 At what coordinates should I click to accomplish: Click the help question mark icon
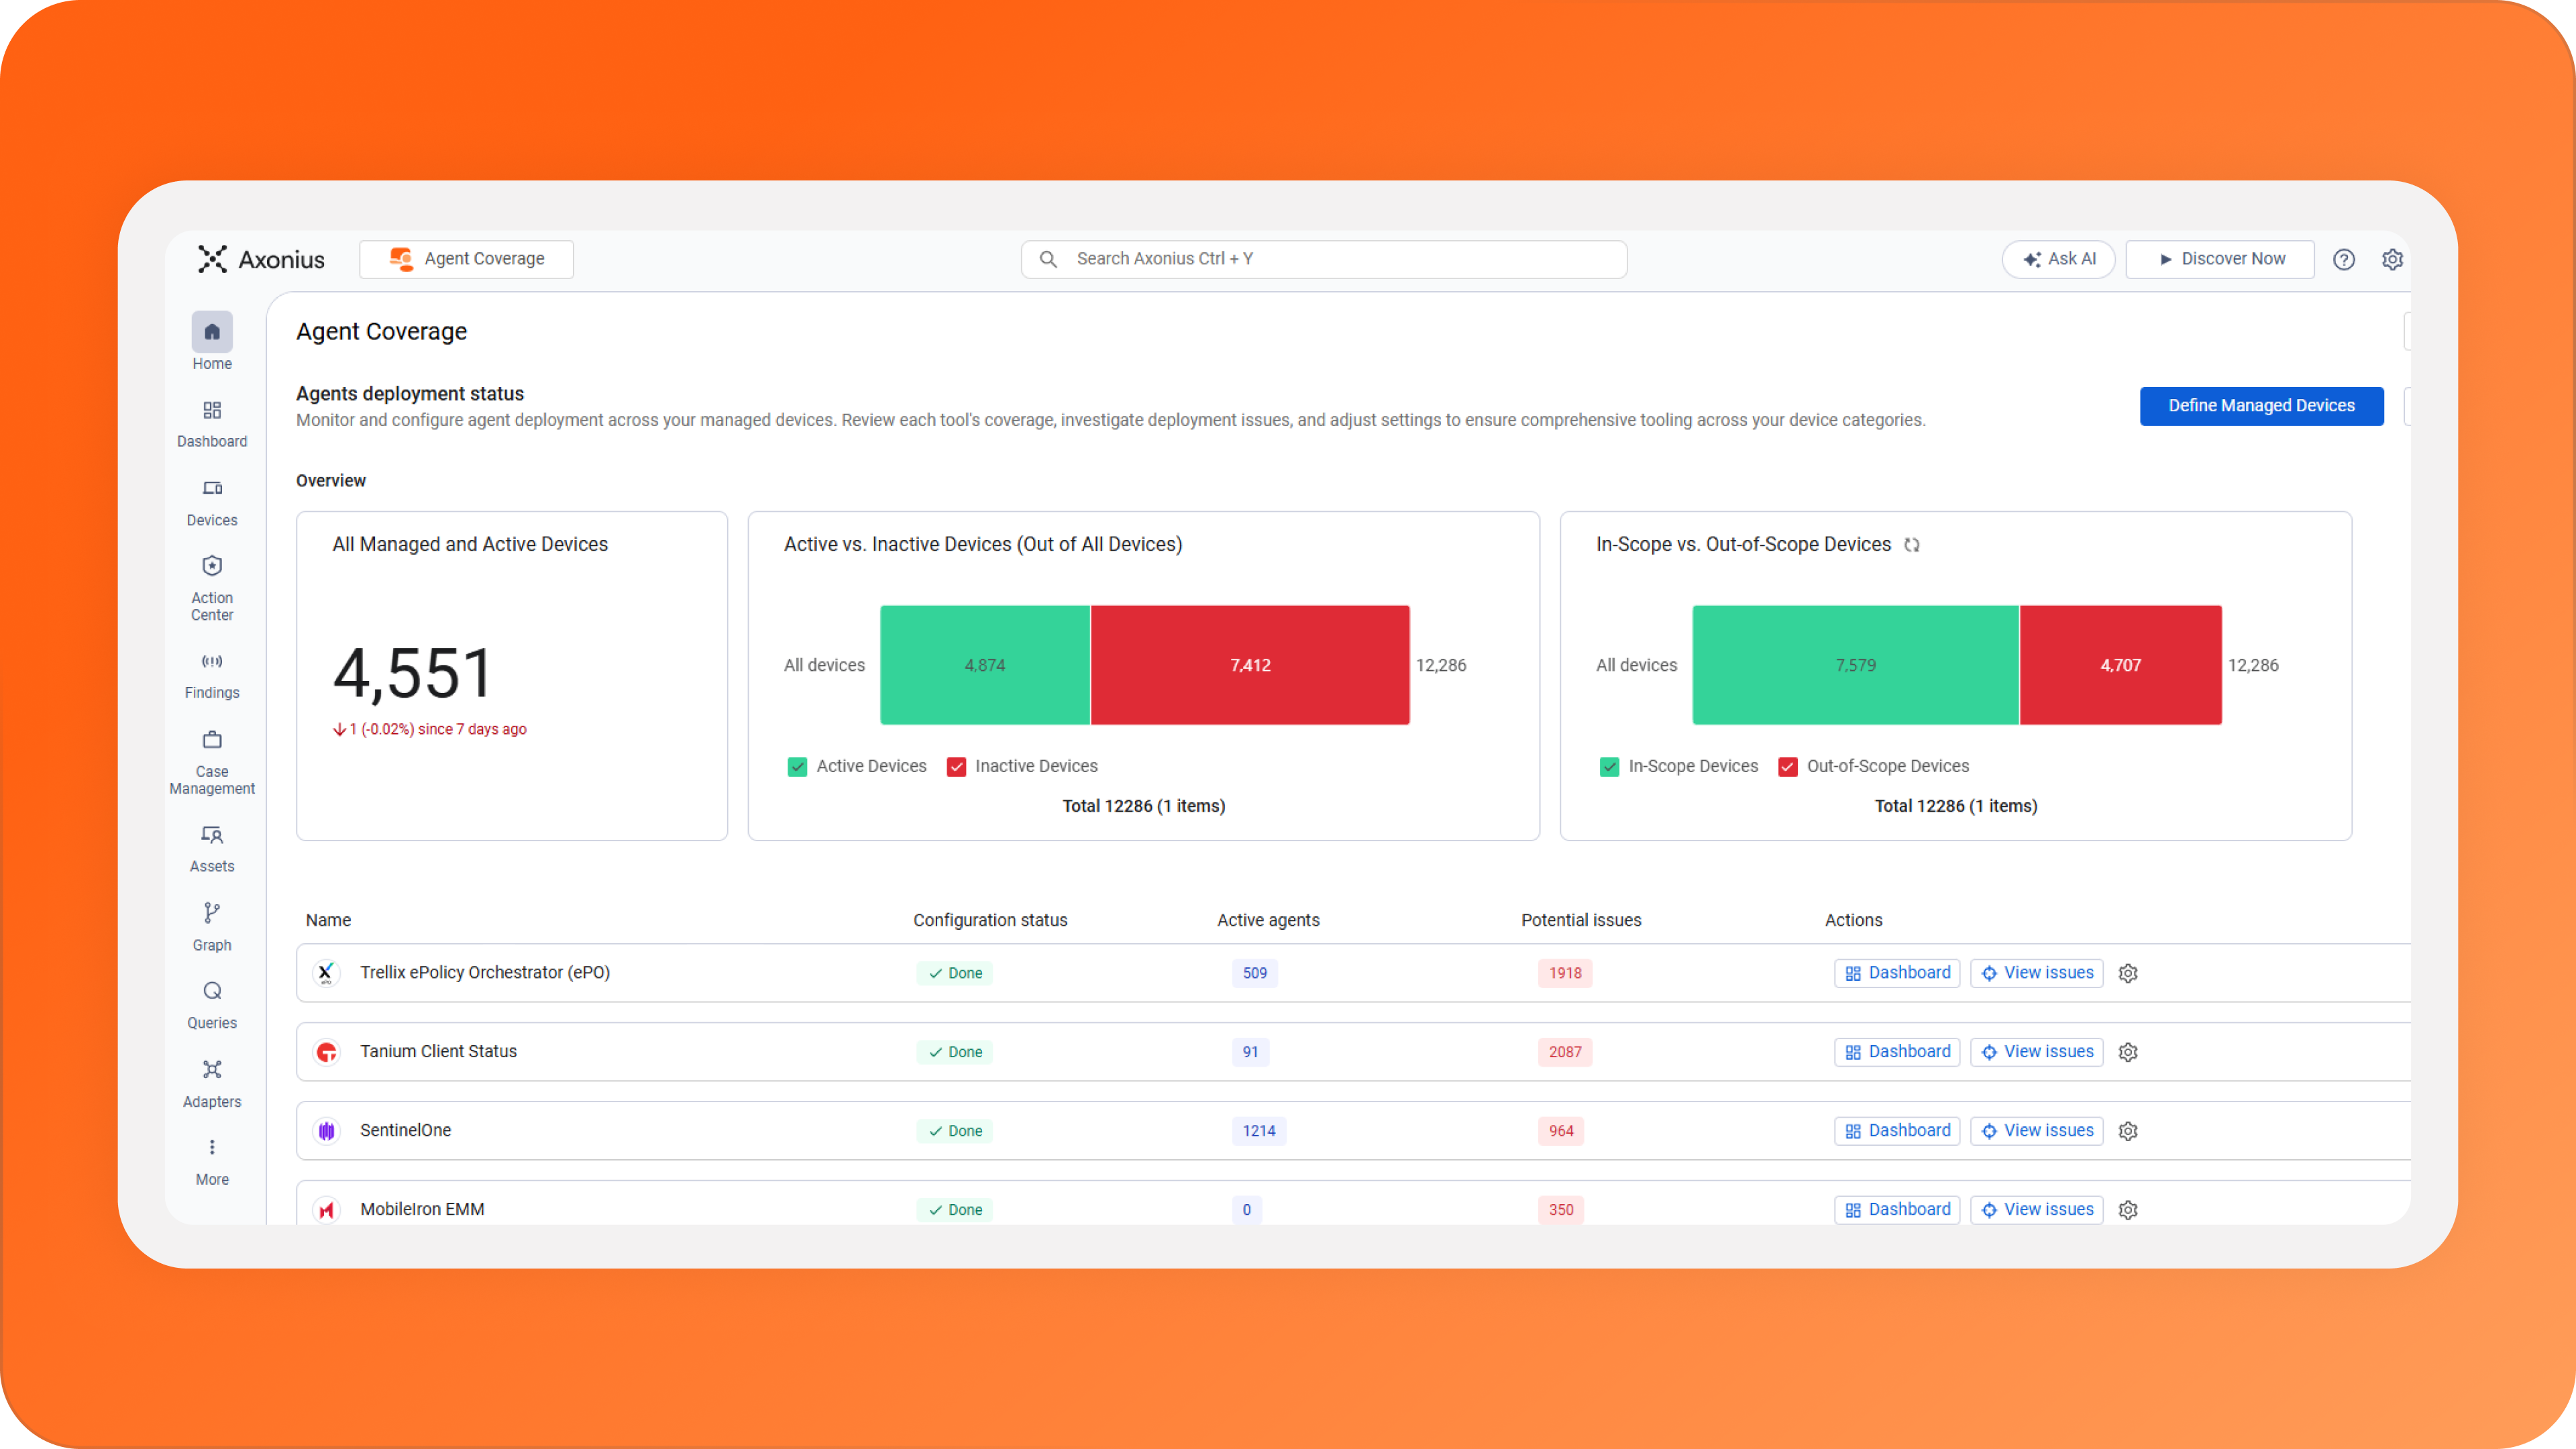2344,260
